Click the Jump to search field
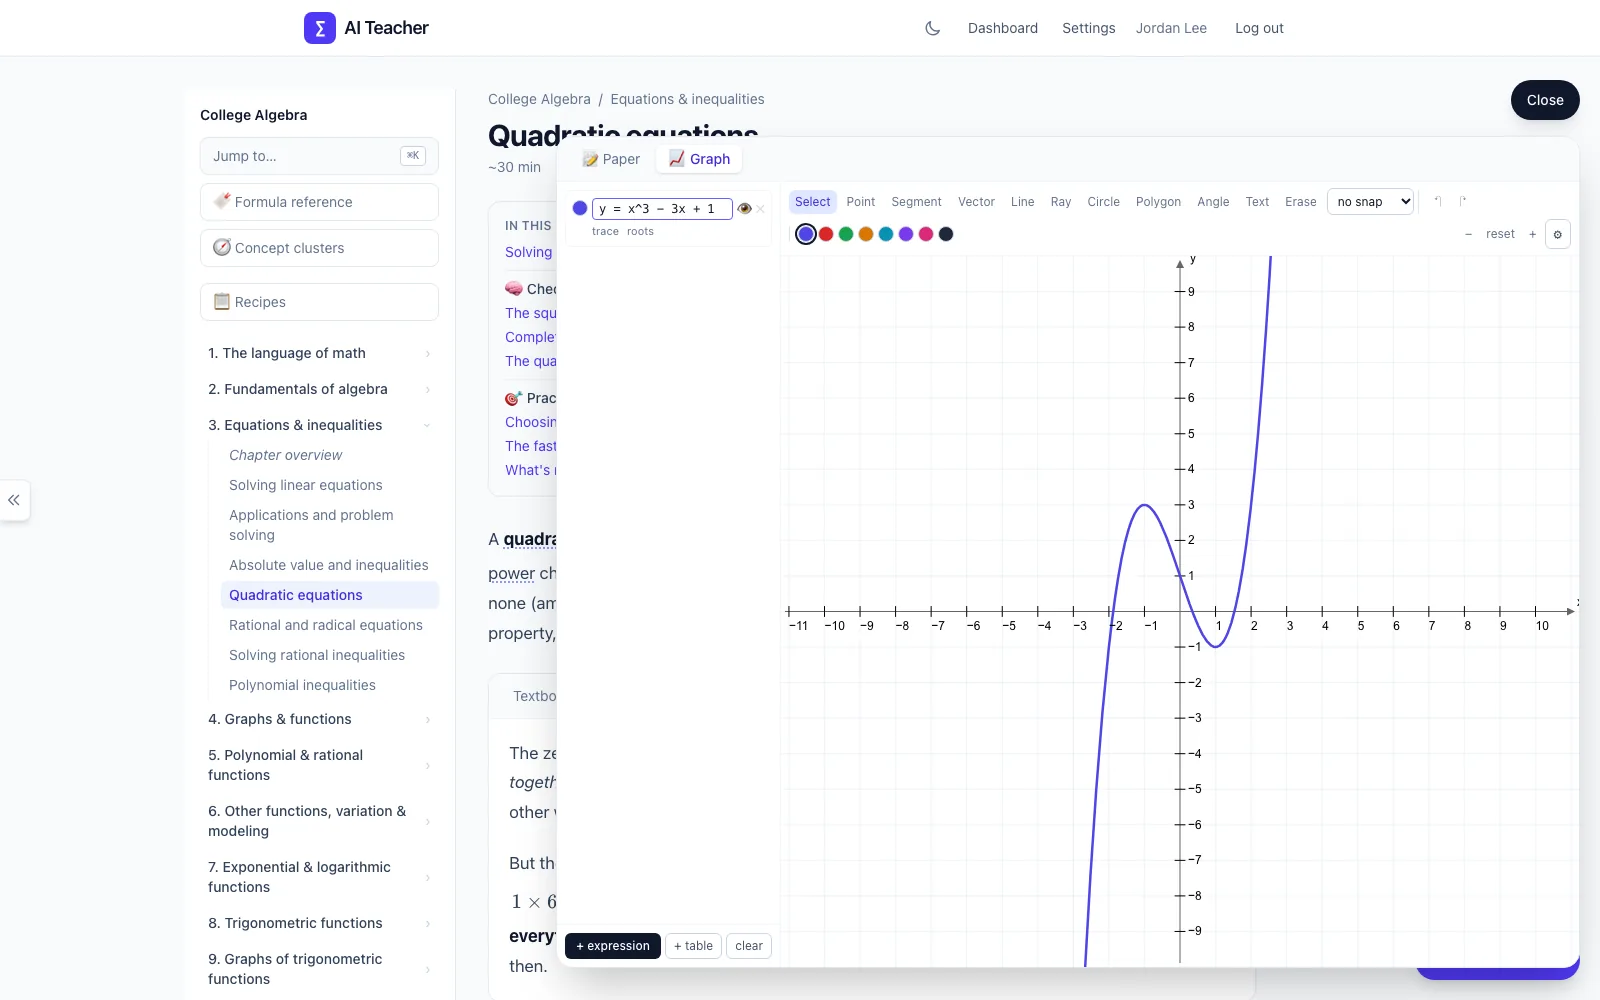This screenshot has width=1600, height=1000. coord(319,156)
